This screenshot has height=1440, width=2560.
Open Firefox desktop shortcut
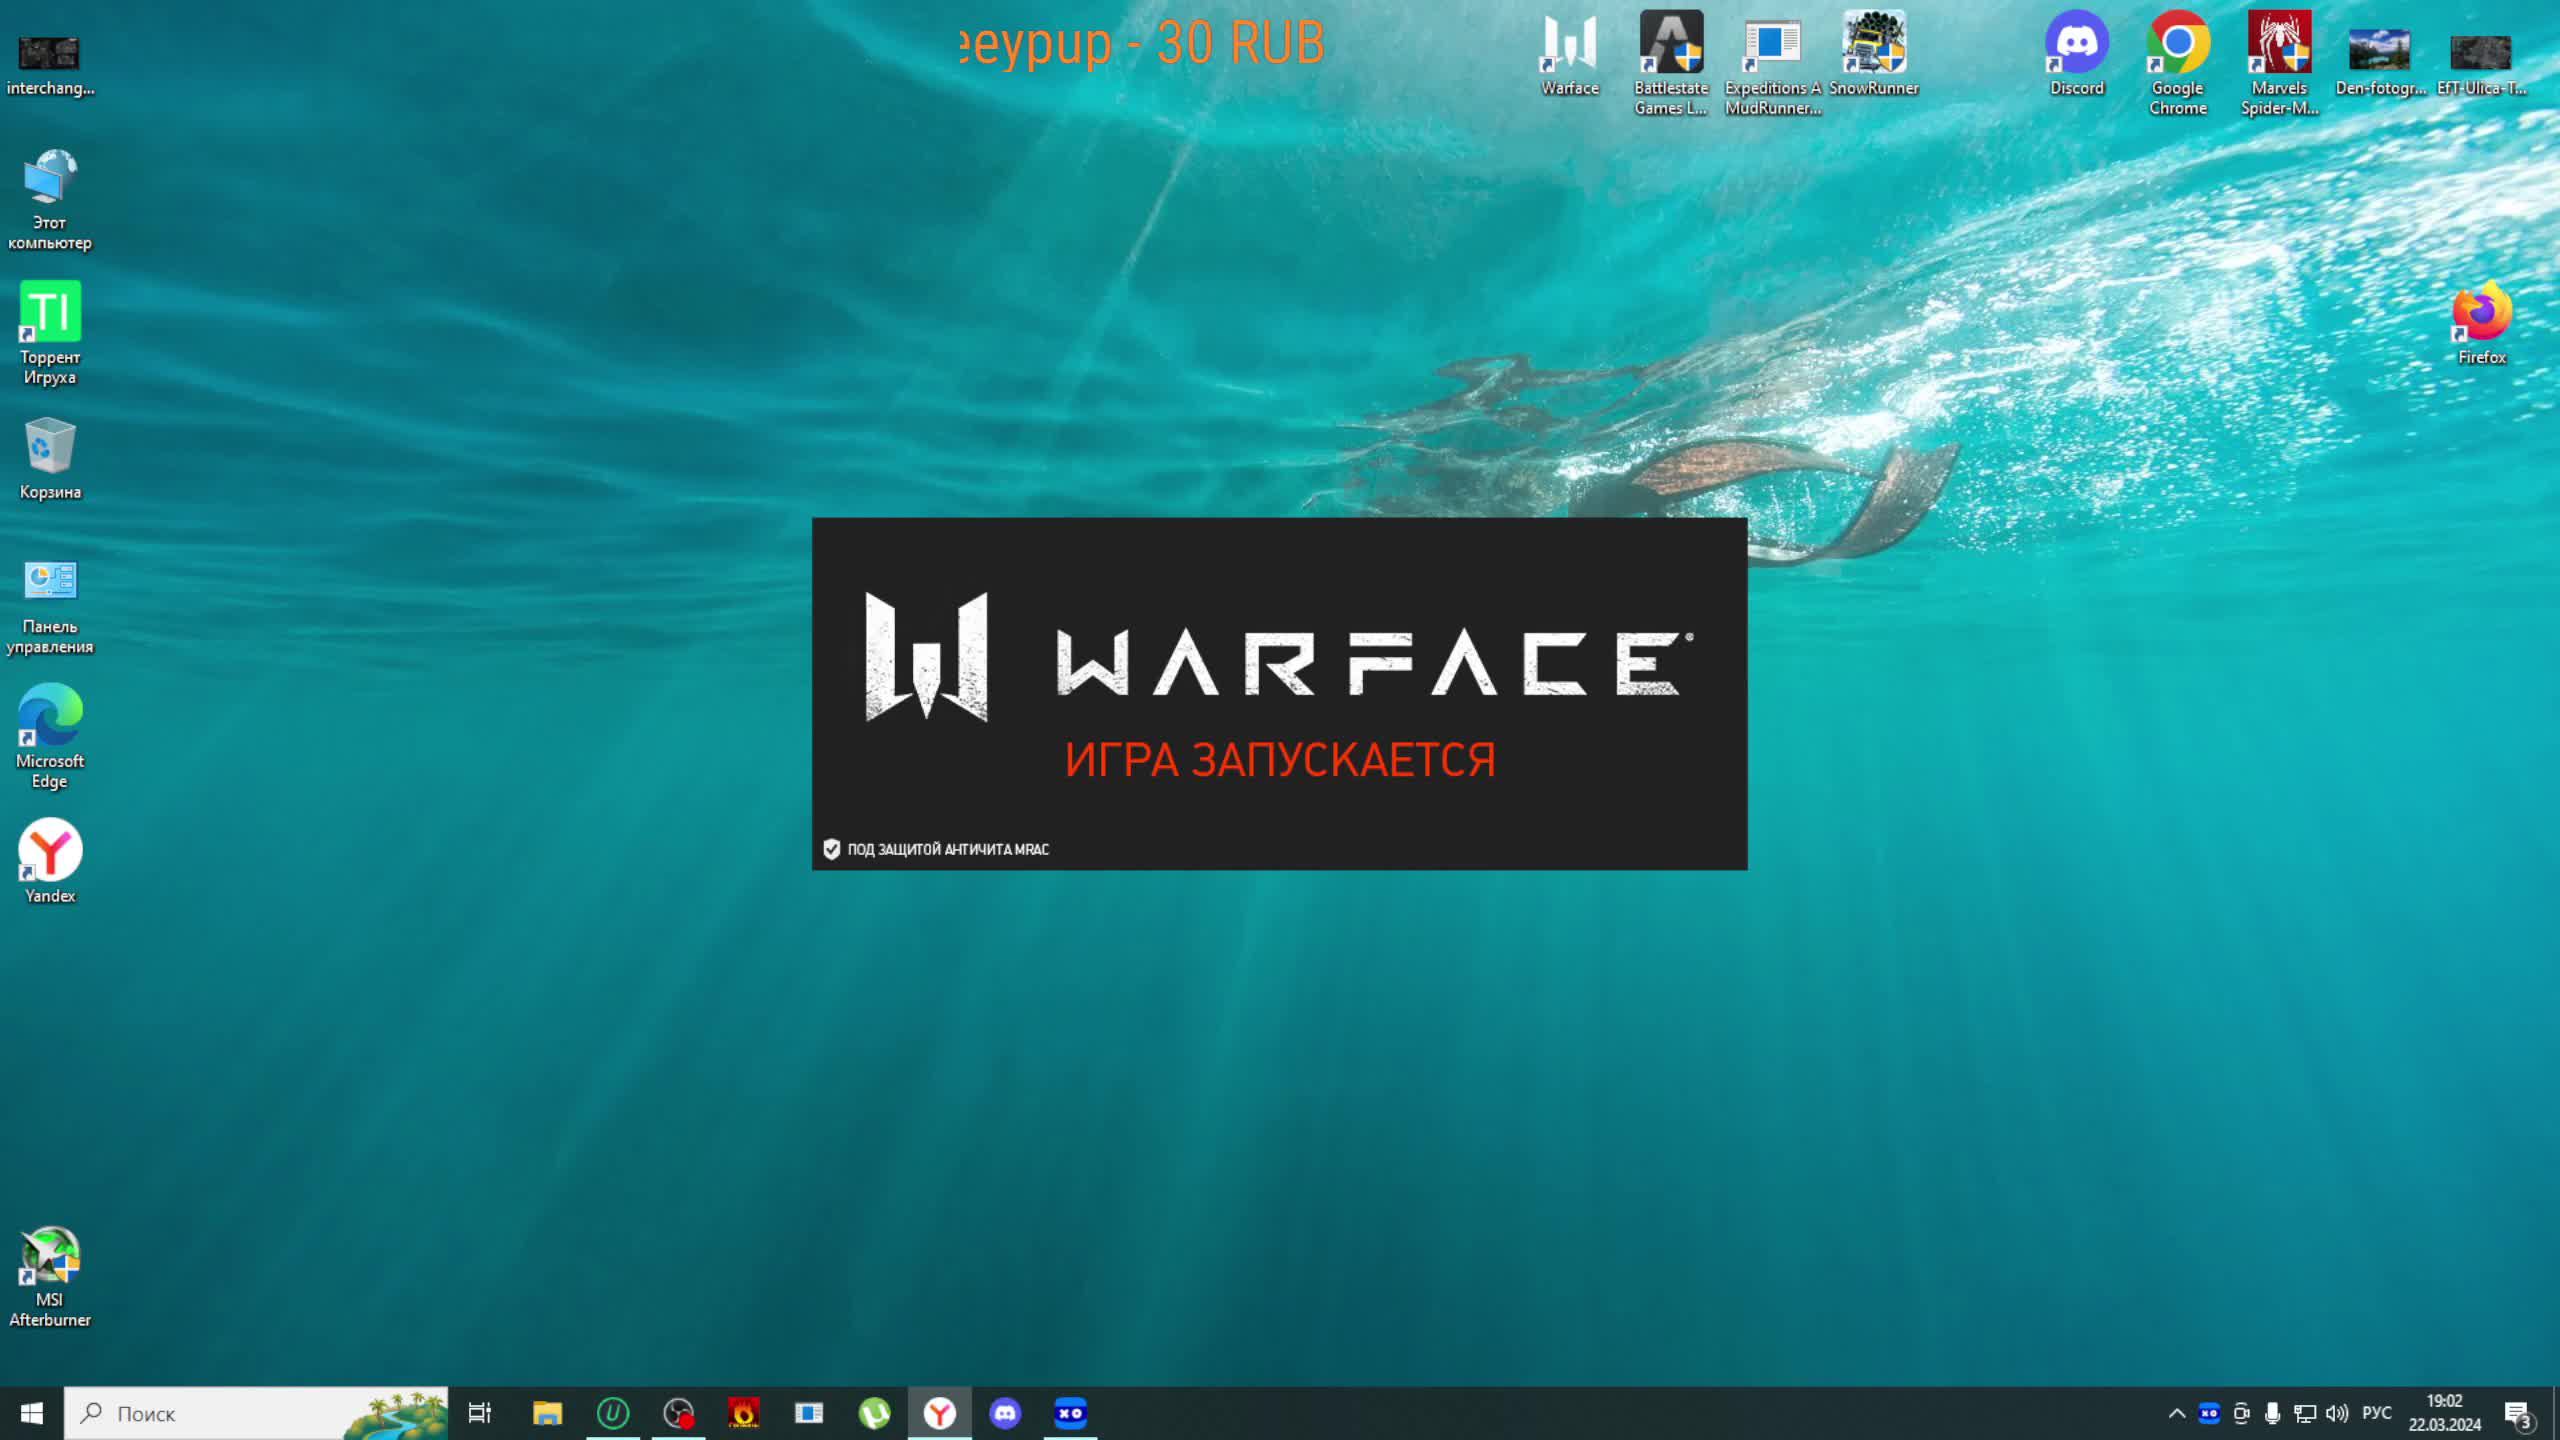click(x=2481, y=313)
